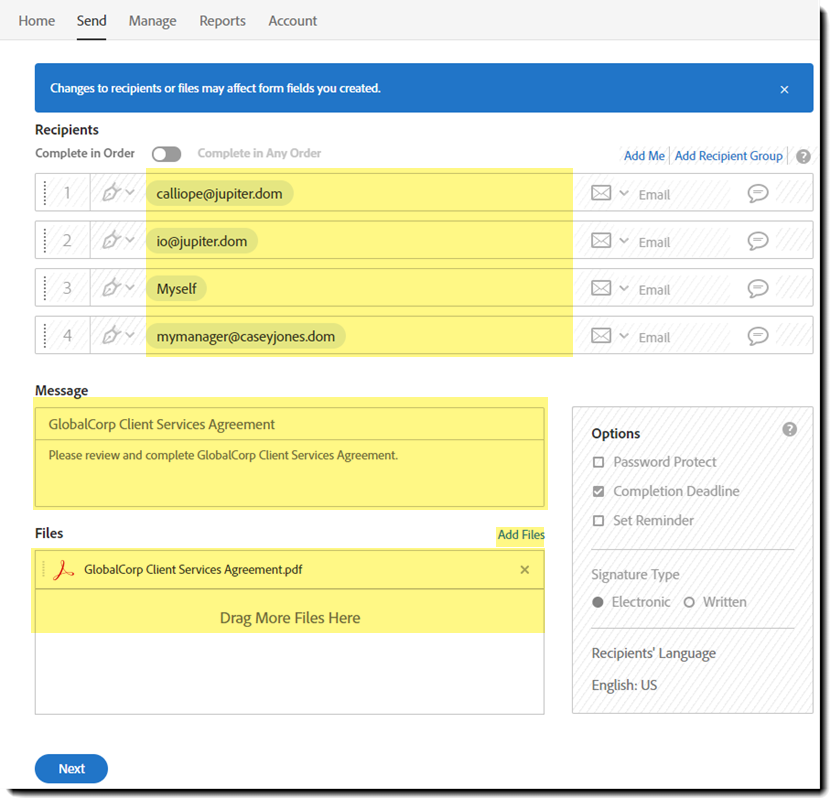Image resolution: width=830 pixels, height=798 pixels.
Task: Open the authentication pen icon for recipient 1
Action: click(110, 193)
